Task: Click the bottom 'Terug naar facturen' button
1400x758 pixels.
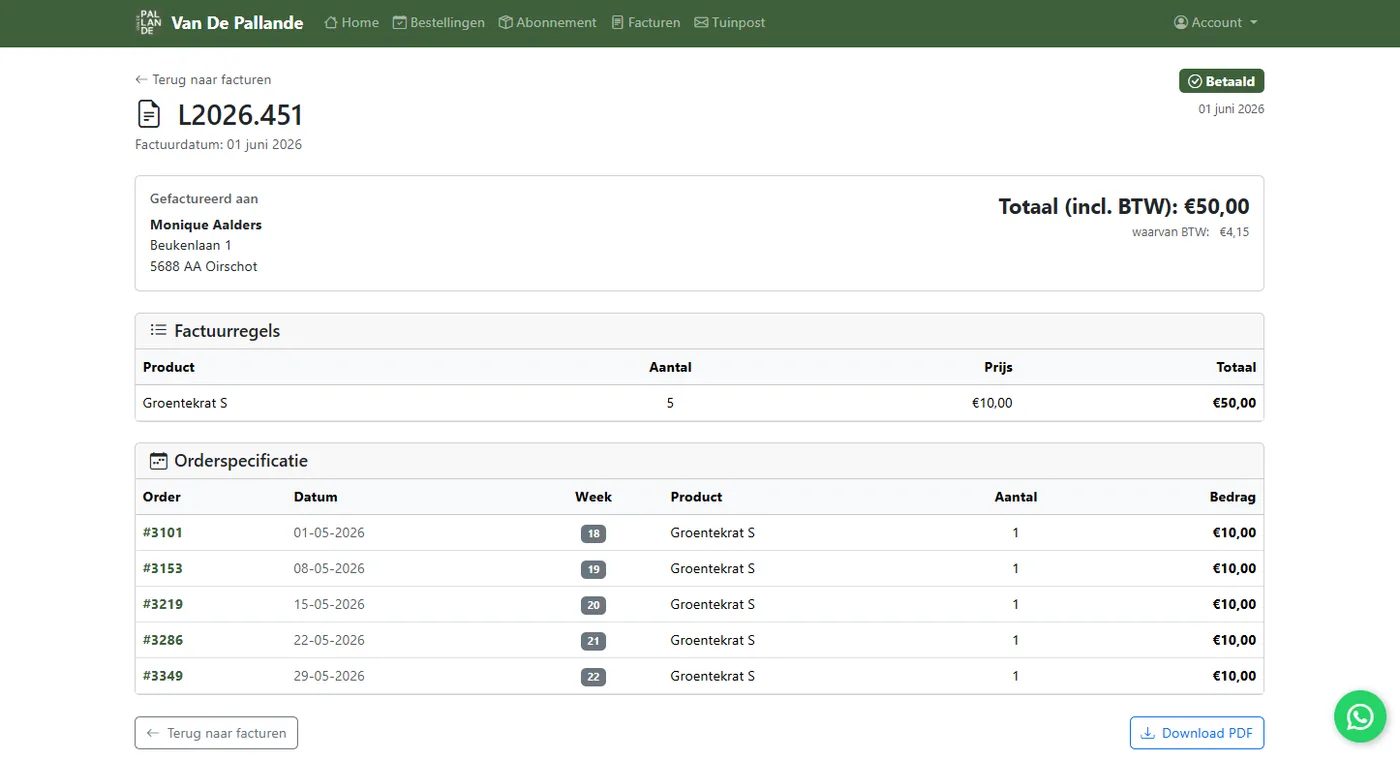Action: 216,733
